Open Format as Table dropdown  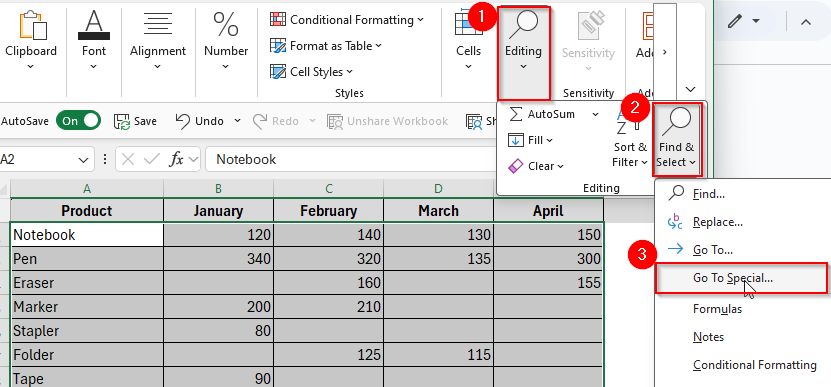point(326,46)
